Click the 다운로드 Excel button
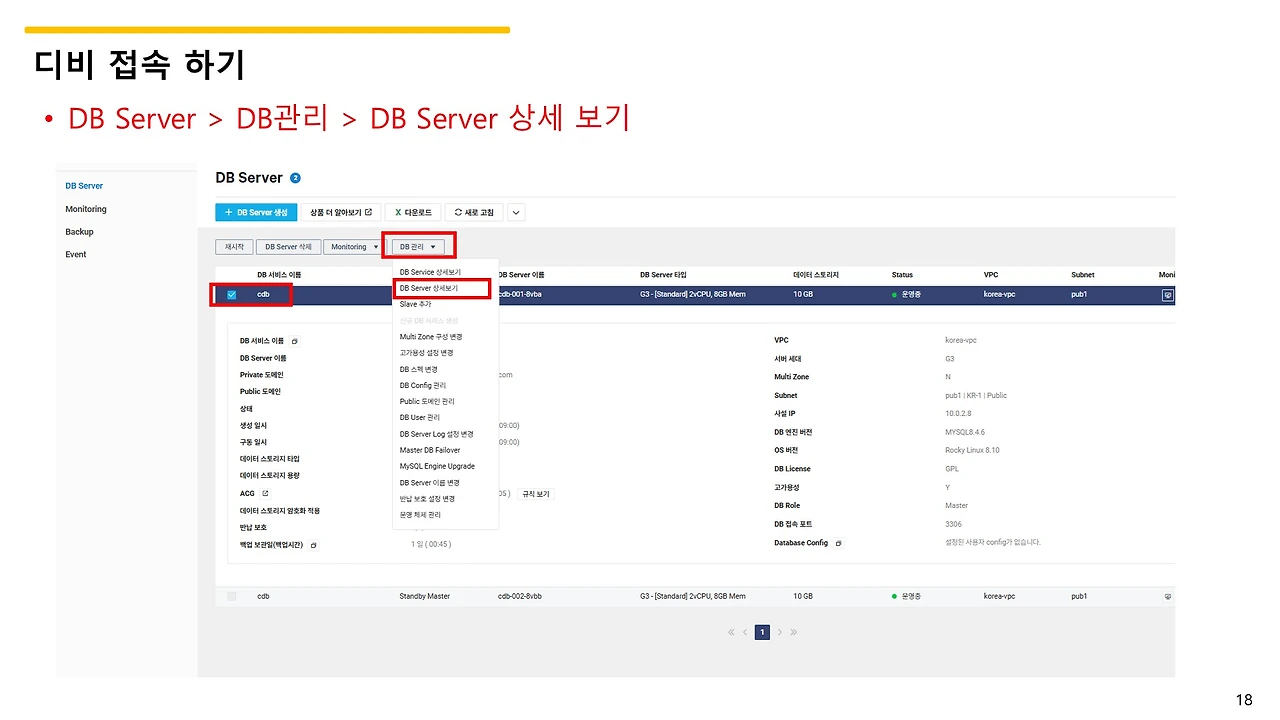The height and width of the screenshot is (720, 1280). click(412, 212)
